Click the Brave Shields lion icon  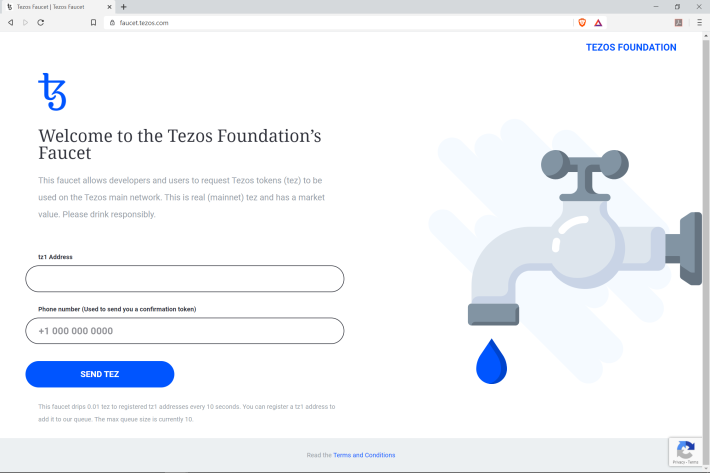click(x=582, y=23)
